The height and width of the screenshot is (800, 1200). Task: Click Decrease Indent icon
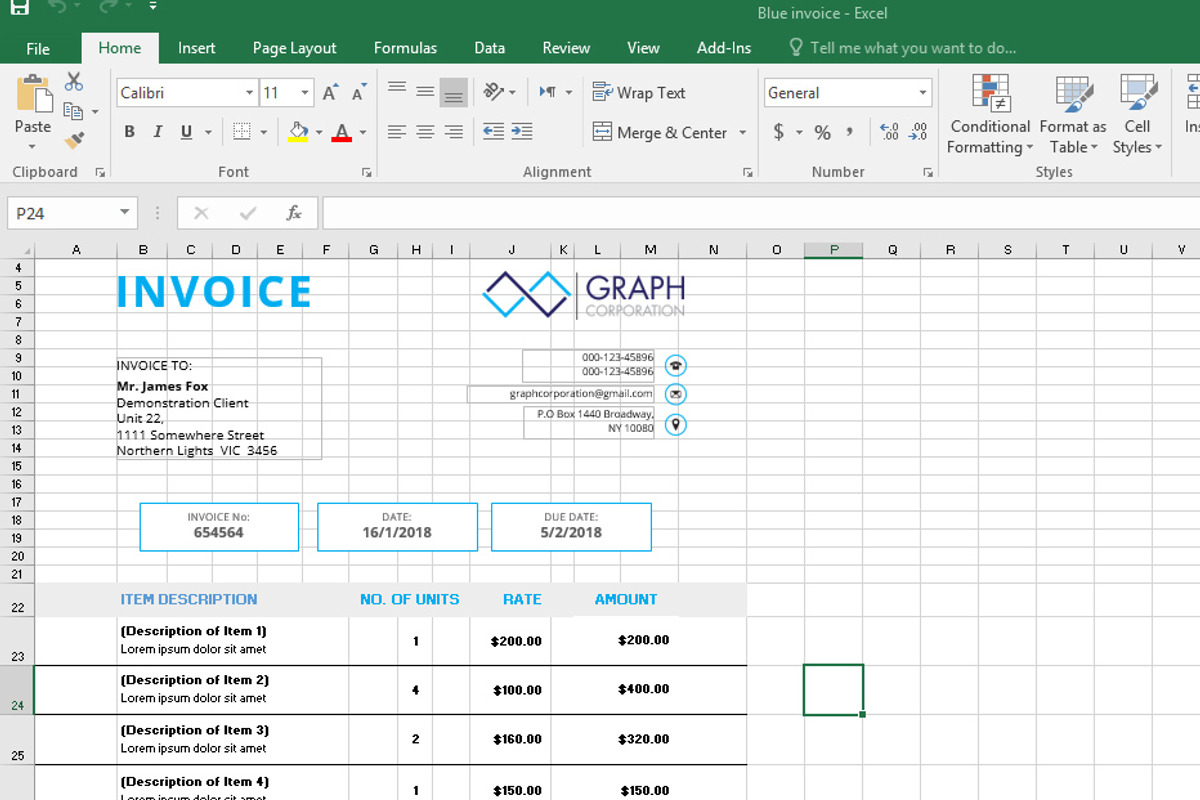[493, 132]
